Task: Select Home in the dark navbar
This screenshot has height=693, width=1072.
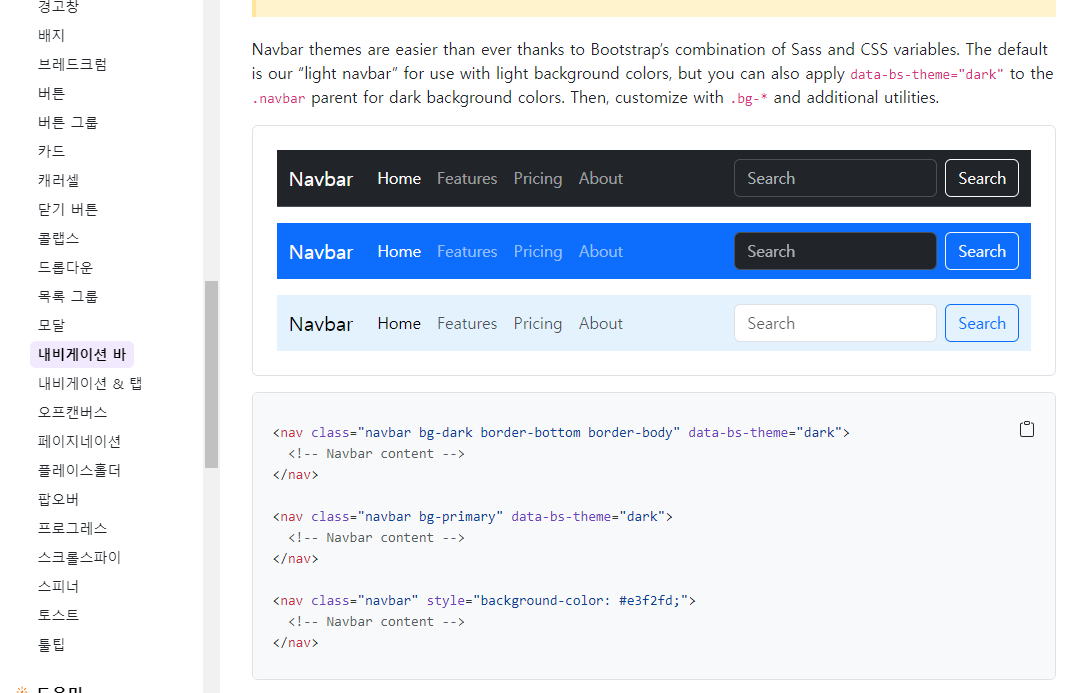Action: click(399, 178)
